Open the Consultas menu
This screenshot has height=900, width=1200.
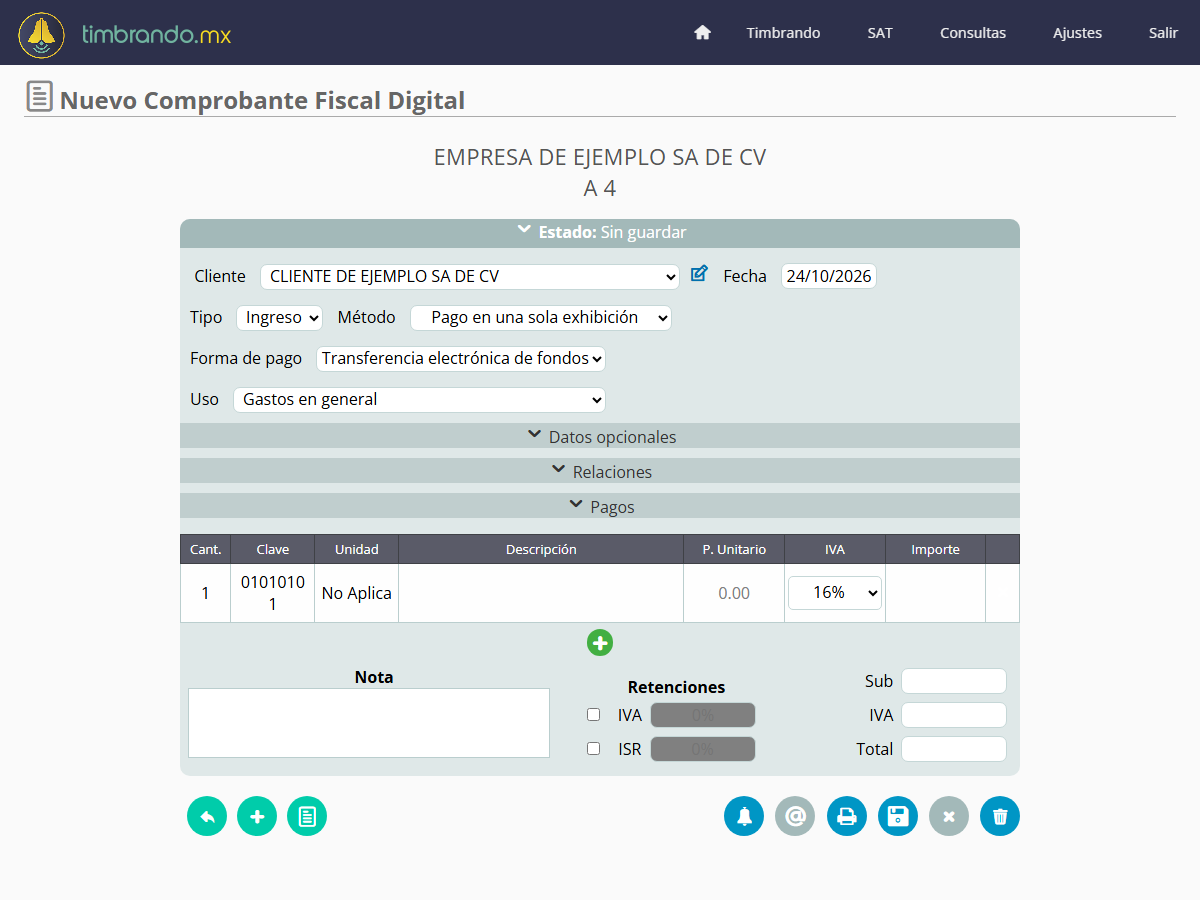[973, 33]
